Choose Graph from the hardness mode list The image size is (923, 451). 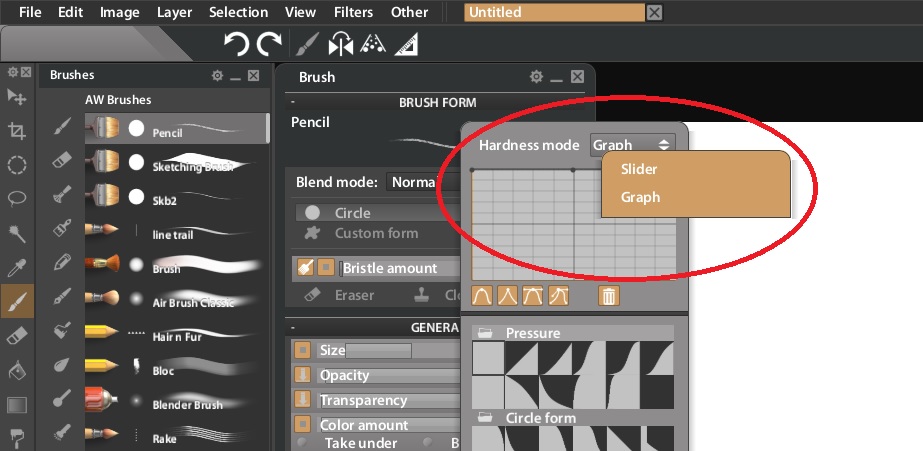pyautogui.click(x=640, y=197)
